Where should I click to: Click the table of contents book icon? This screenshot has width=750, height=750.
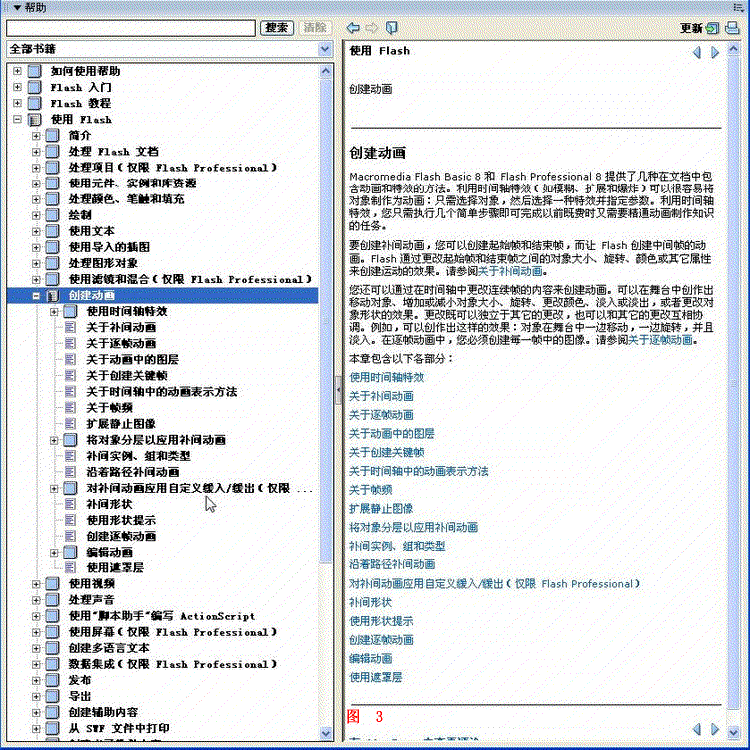pos(391,28)
